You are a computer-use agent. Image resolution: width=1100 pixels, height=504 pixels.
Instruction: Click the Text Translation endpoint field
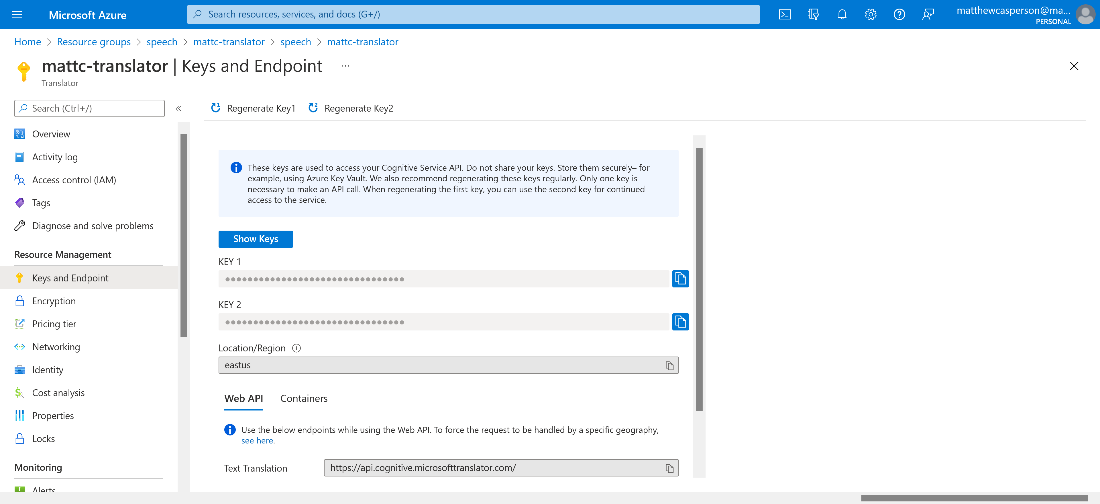point(501,468)
